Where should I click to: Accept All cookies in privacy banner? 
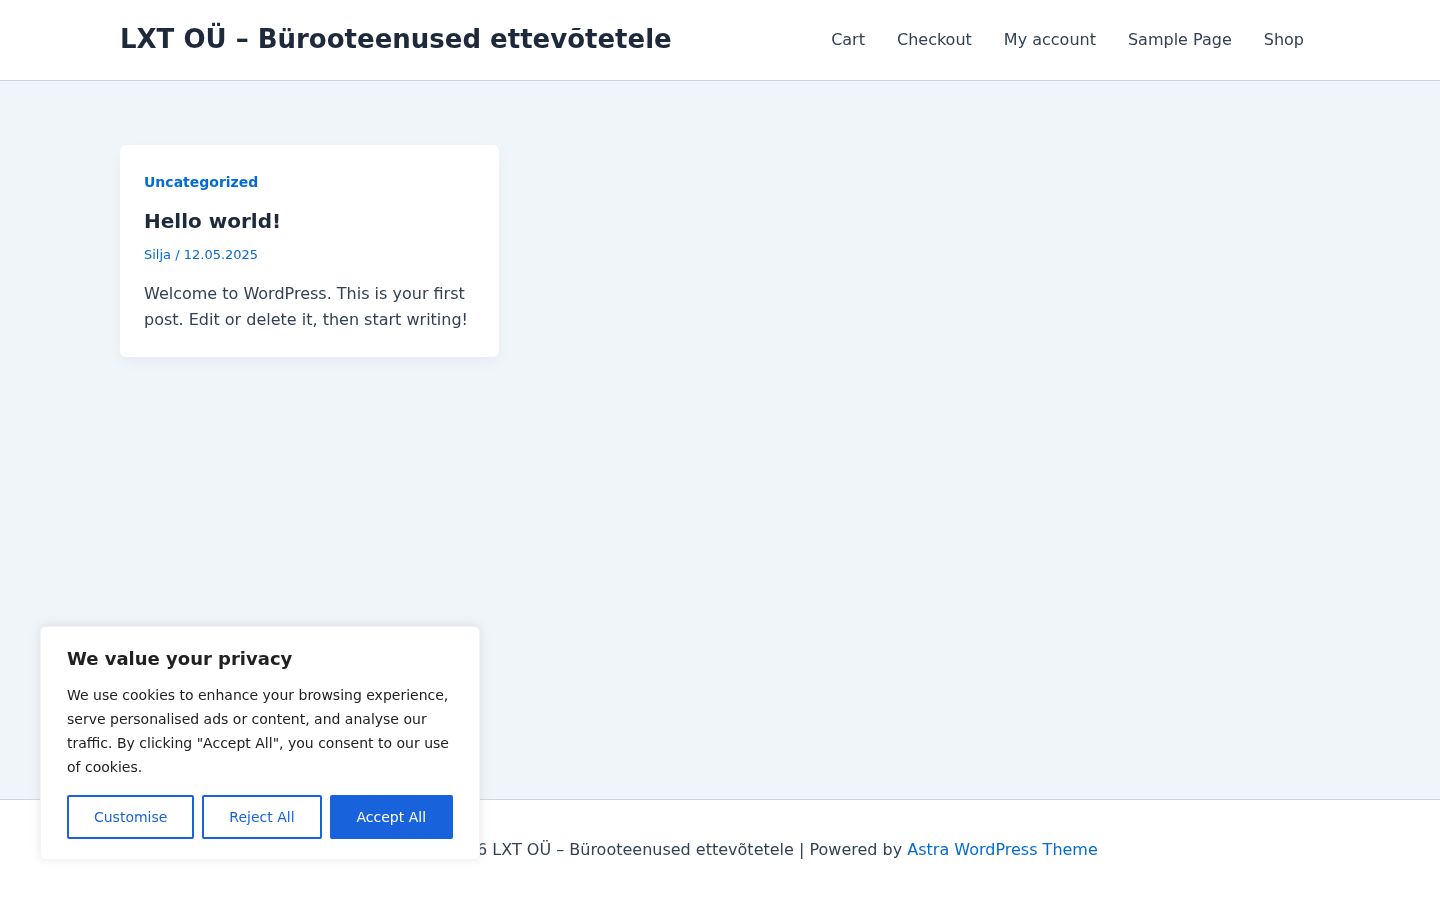(391, 817)
